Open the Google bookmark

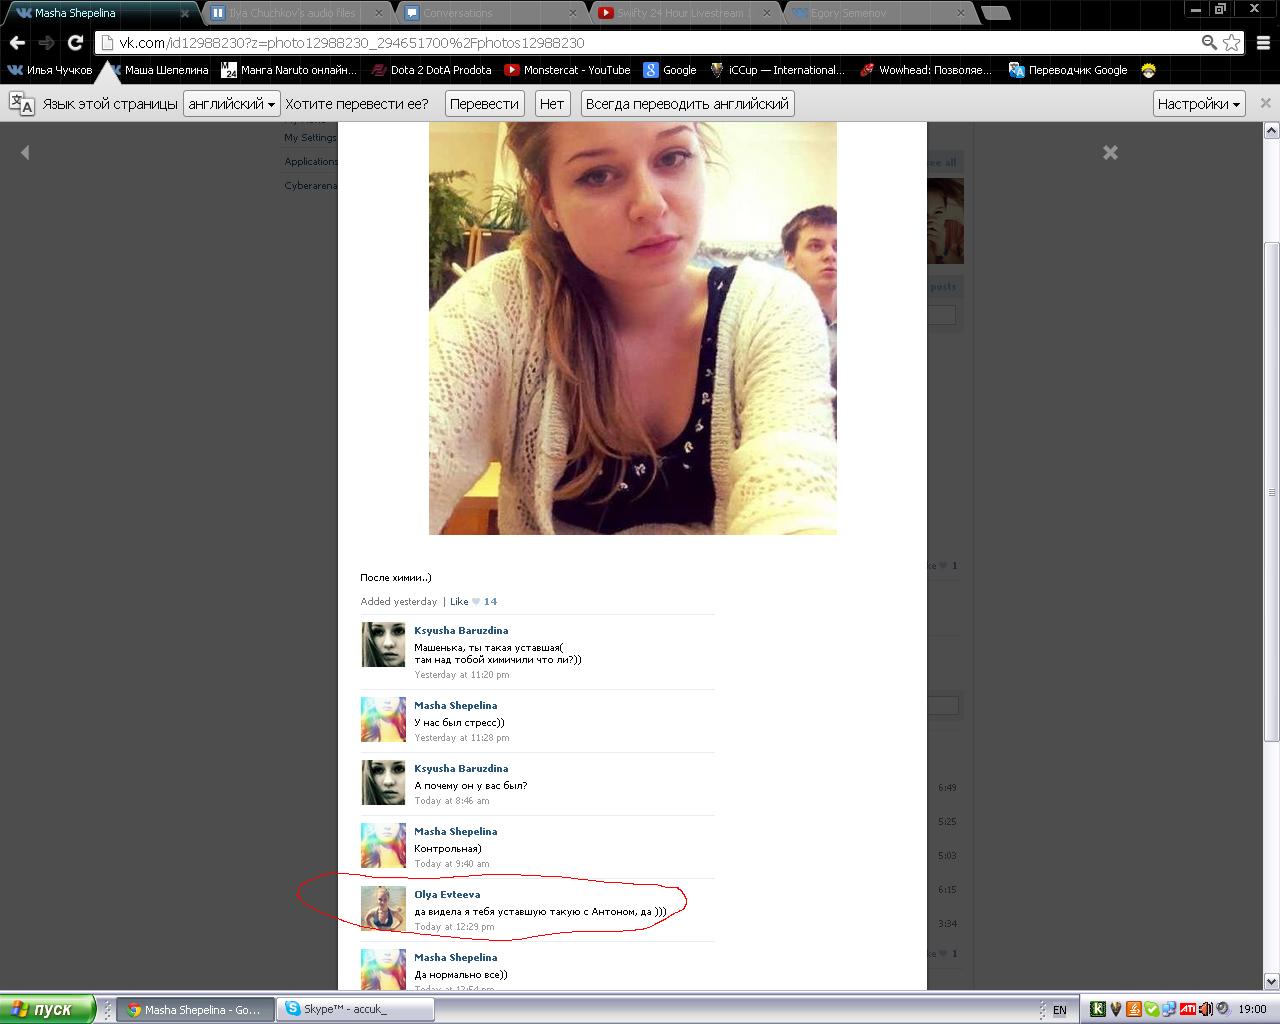(670, 70)
